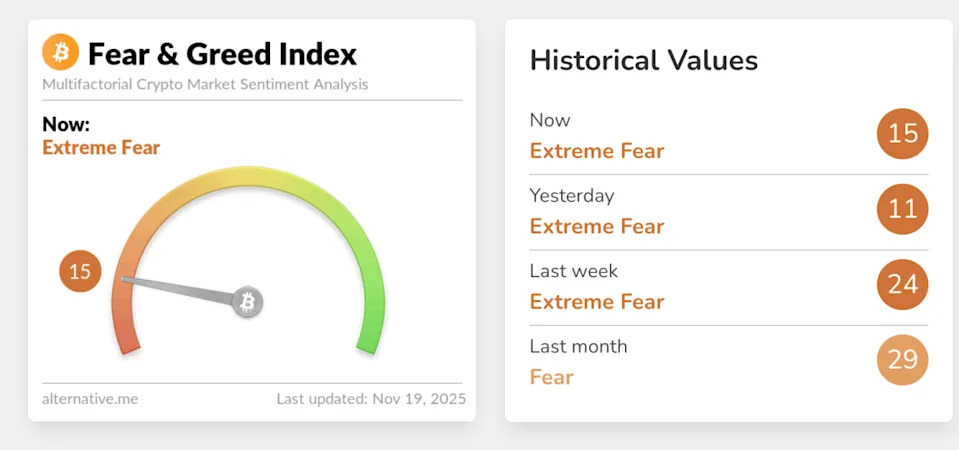Click the Bitcoin coin on gauge needle
Image resolution: width=959 pixels, height=450 pixels.
(x=248, y=301)
